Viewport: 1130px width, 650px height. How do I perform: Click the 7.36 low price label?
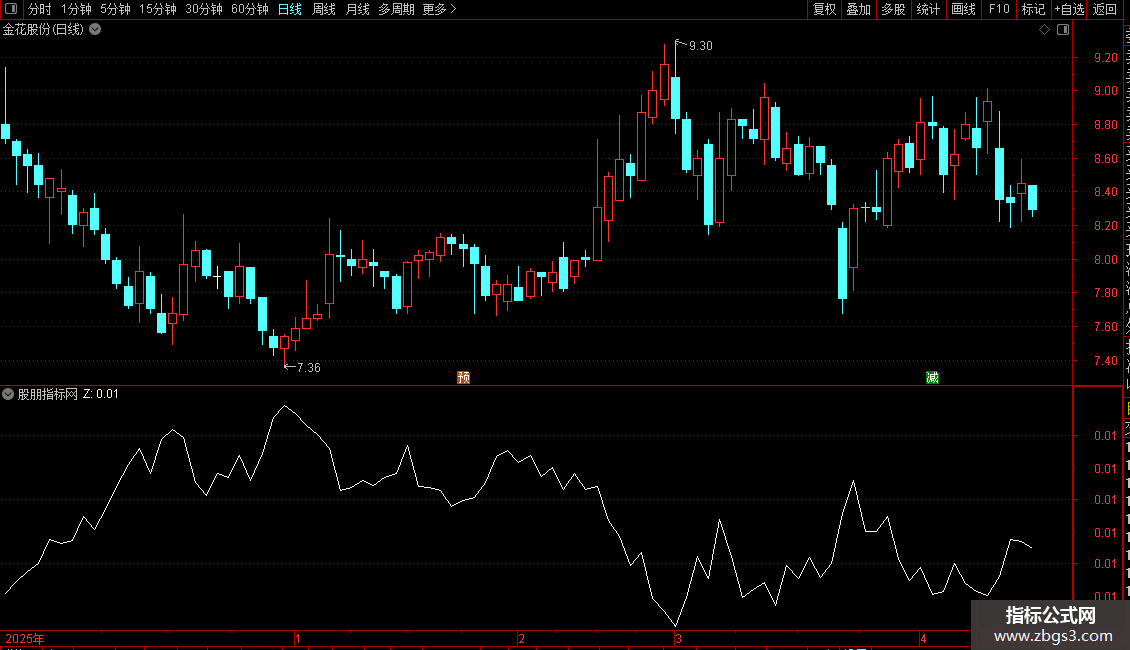308,368
